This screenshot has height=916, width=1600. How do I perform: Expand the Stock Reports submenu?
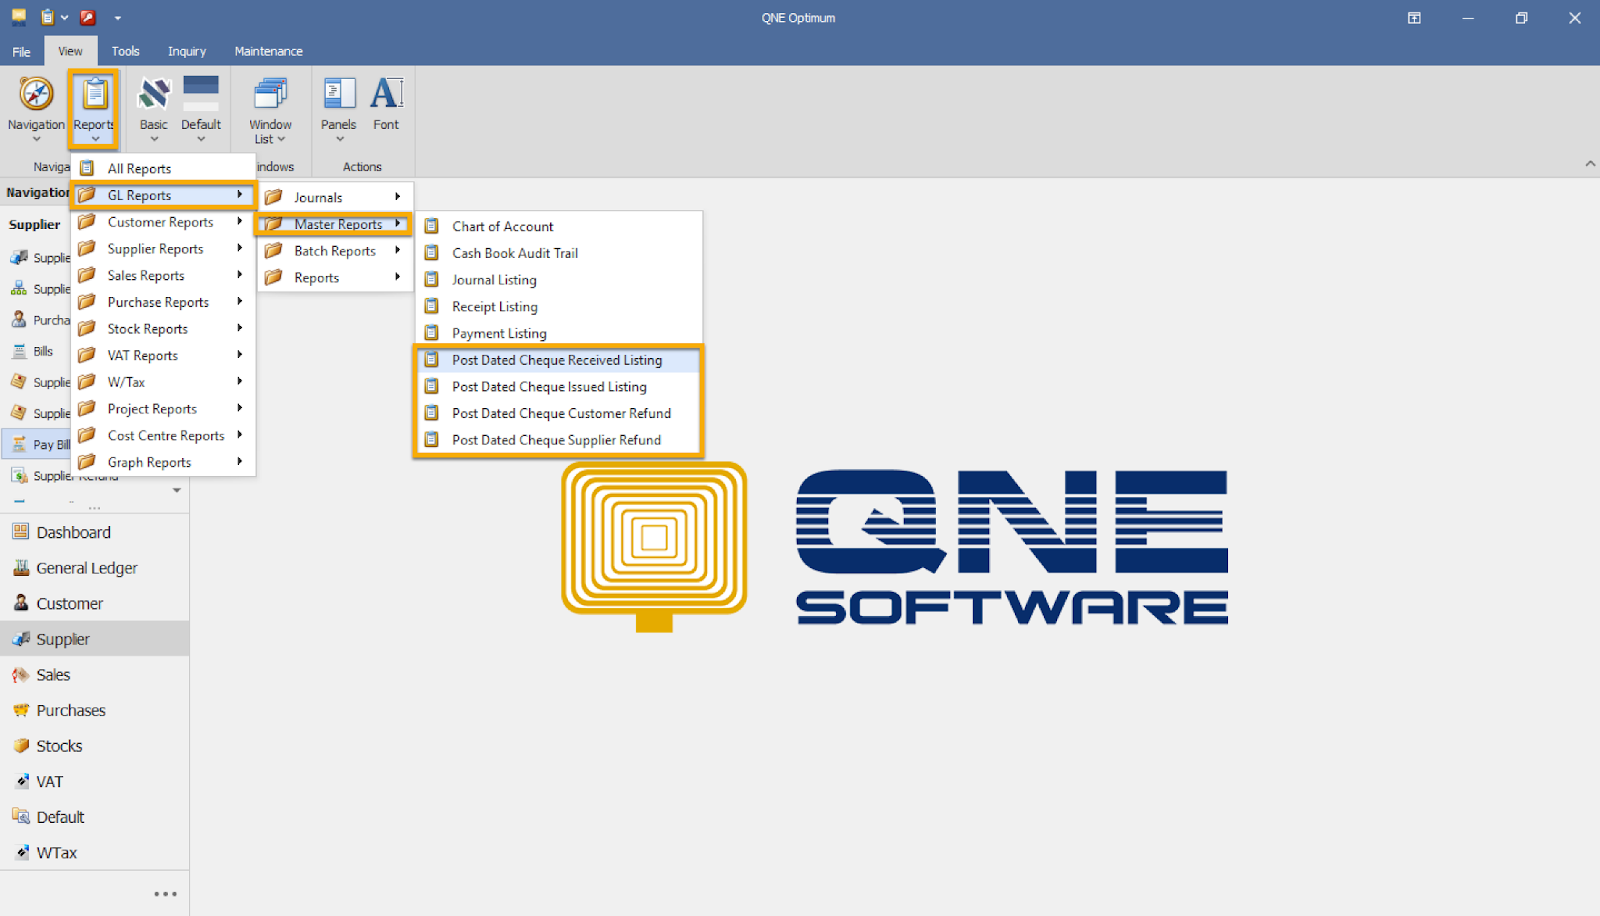pos(164,329)
